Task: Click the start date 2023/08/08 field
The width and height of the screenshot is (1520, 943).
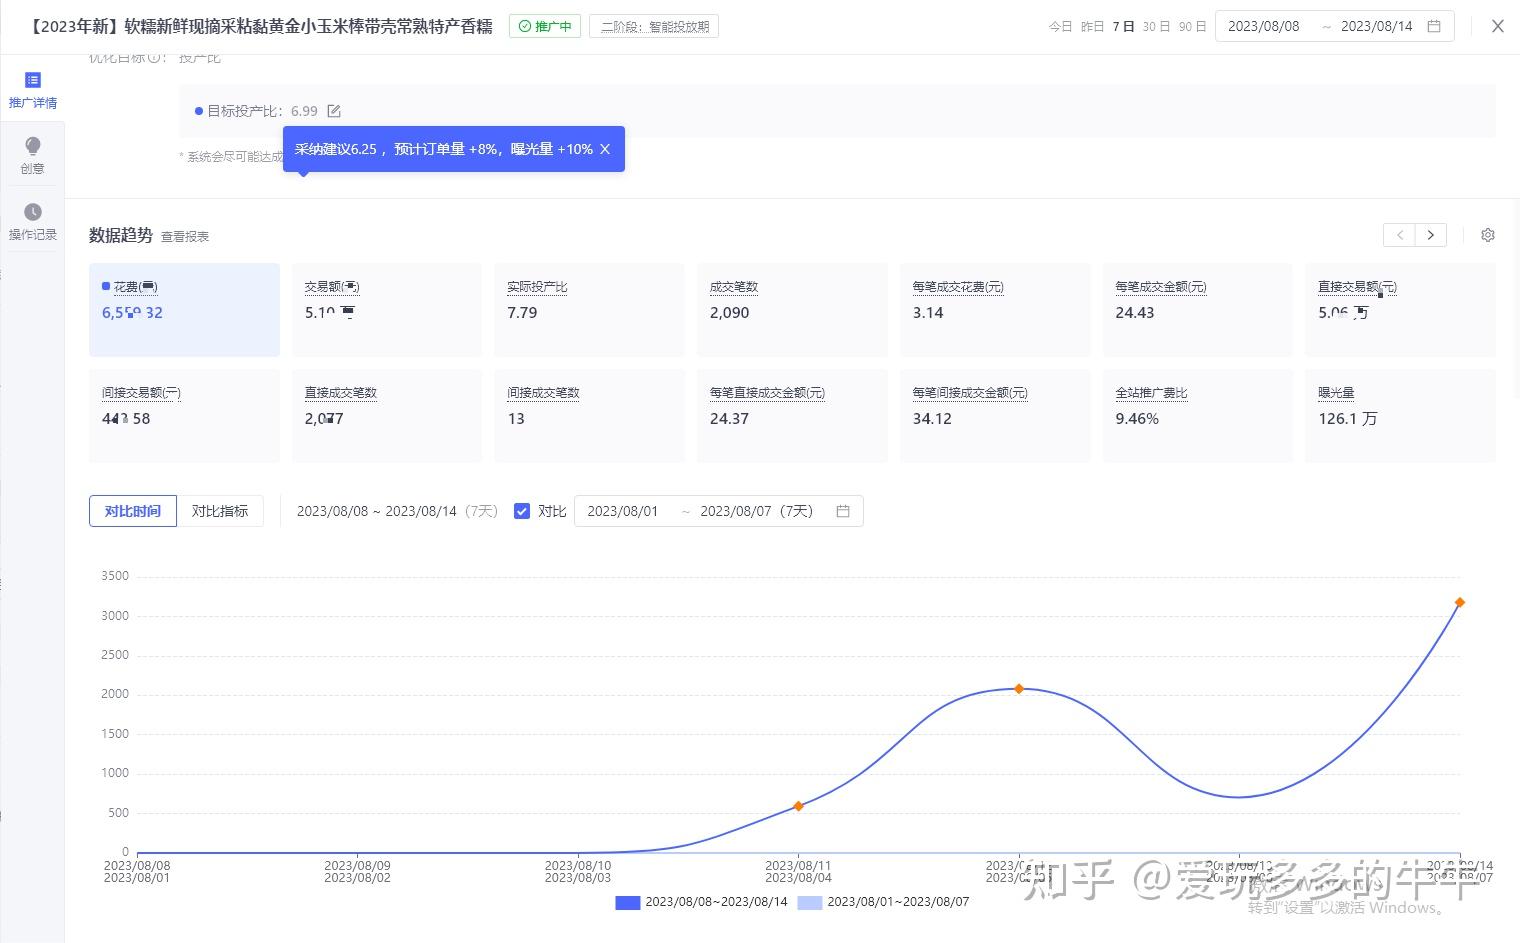Action: (1263, 27)
